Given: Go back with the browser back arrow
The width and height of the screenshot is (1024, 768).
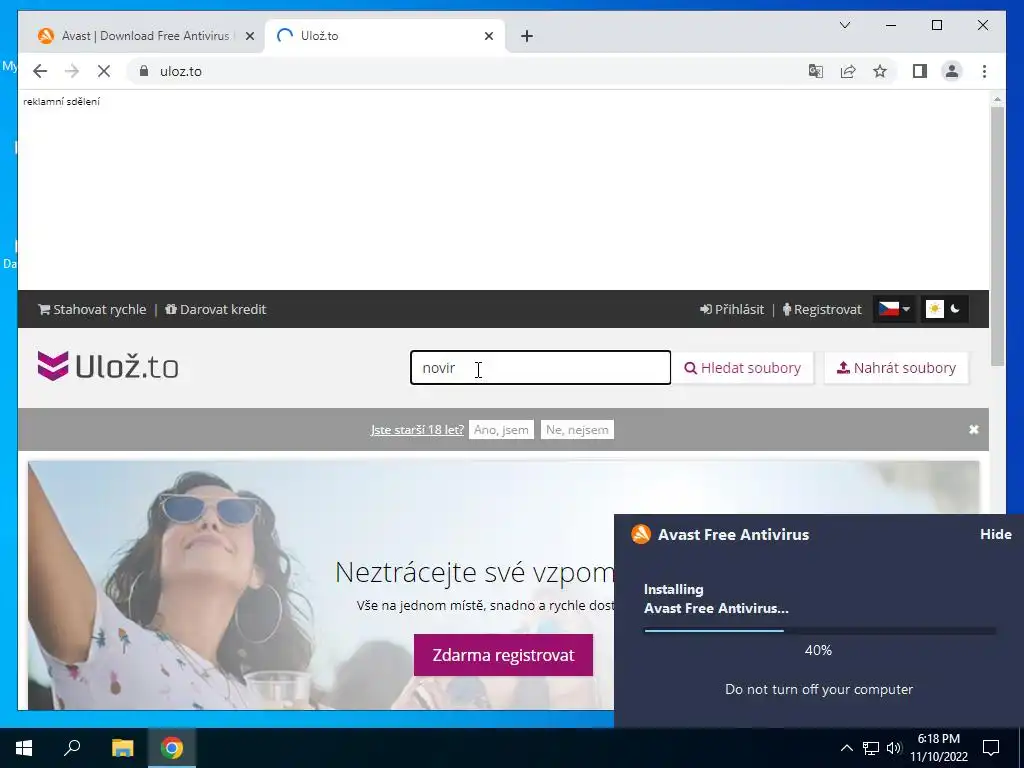Looking at the screenshot, I should 40,71.
